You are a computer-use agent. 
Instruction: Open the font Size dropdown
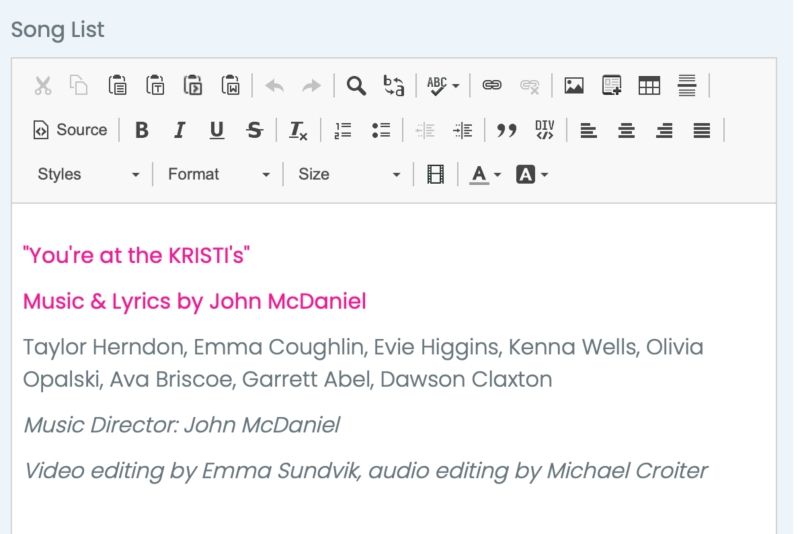click(348, 174)
